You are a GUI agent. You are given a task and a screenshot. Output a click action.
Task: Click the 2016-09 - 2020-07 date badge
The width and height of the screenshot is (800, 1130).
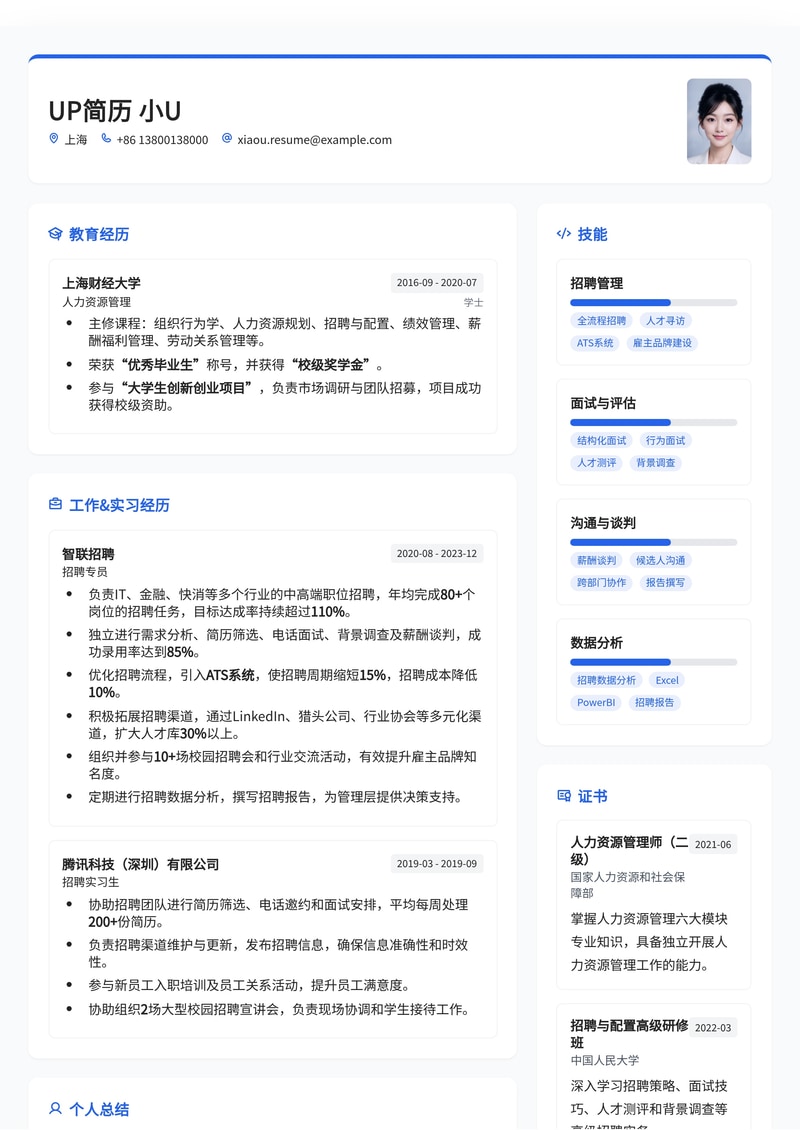click(x=436, y=282)
